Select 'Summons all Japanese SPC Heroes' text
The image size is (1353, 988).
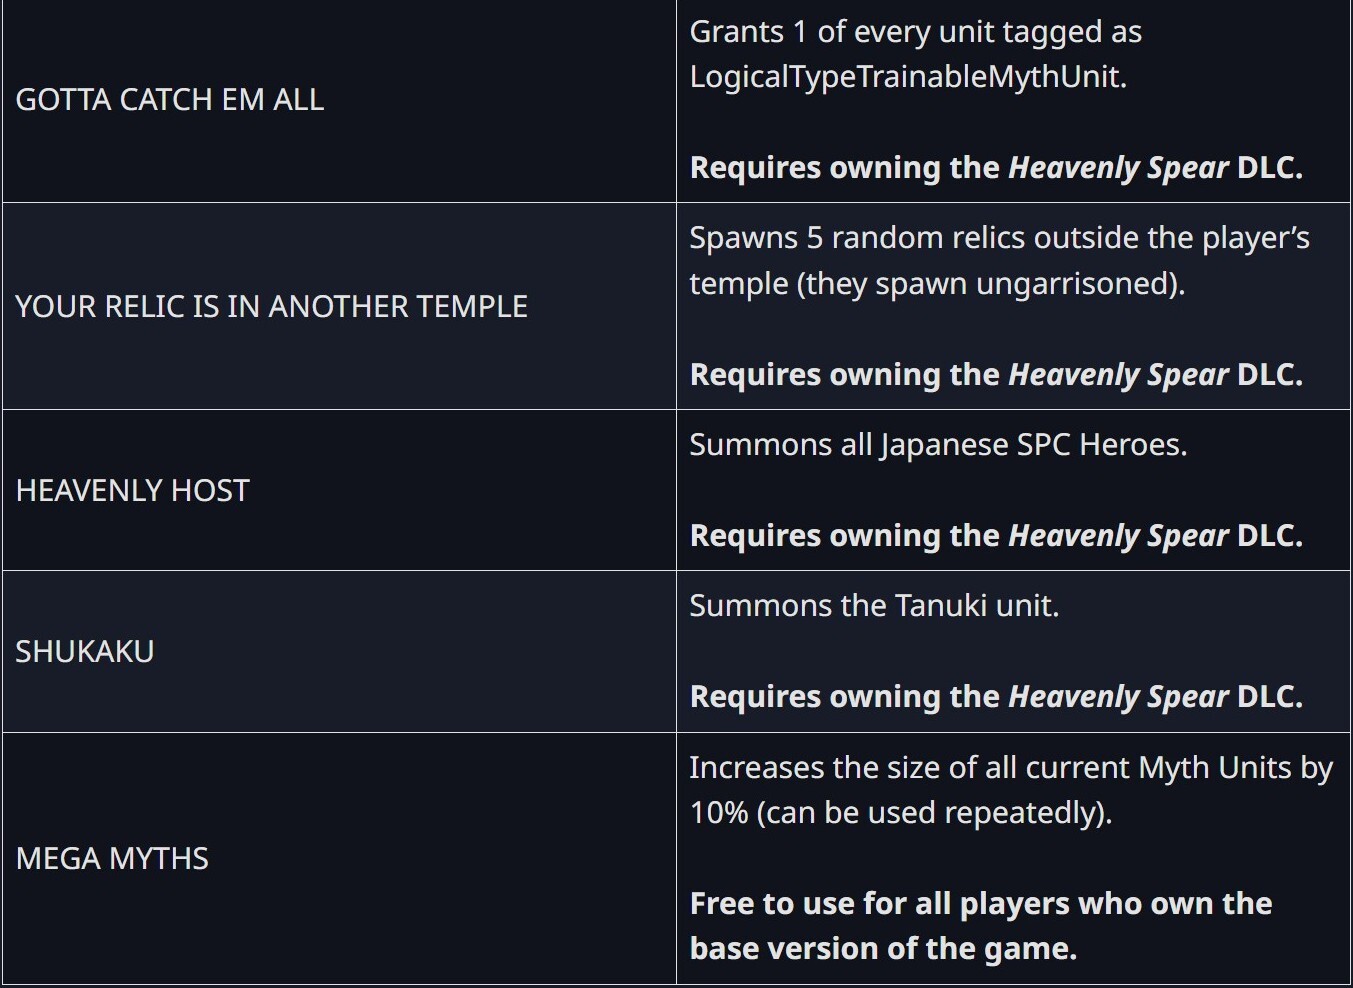coord(938,445)
